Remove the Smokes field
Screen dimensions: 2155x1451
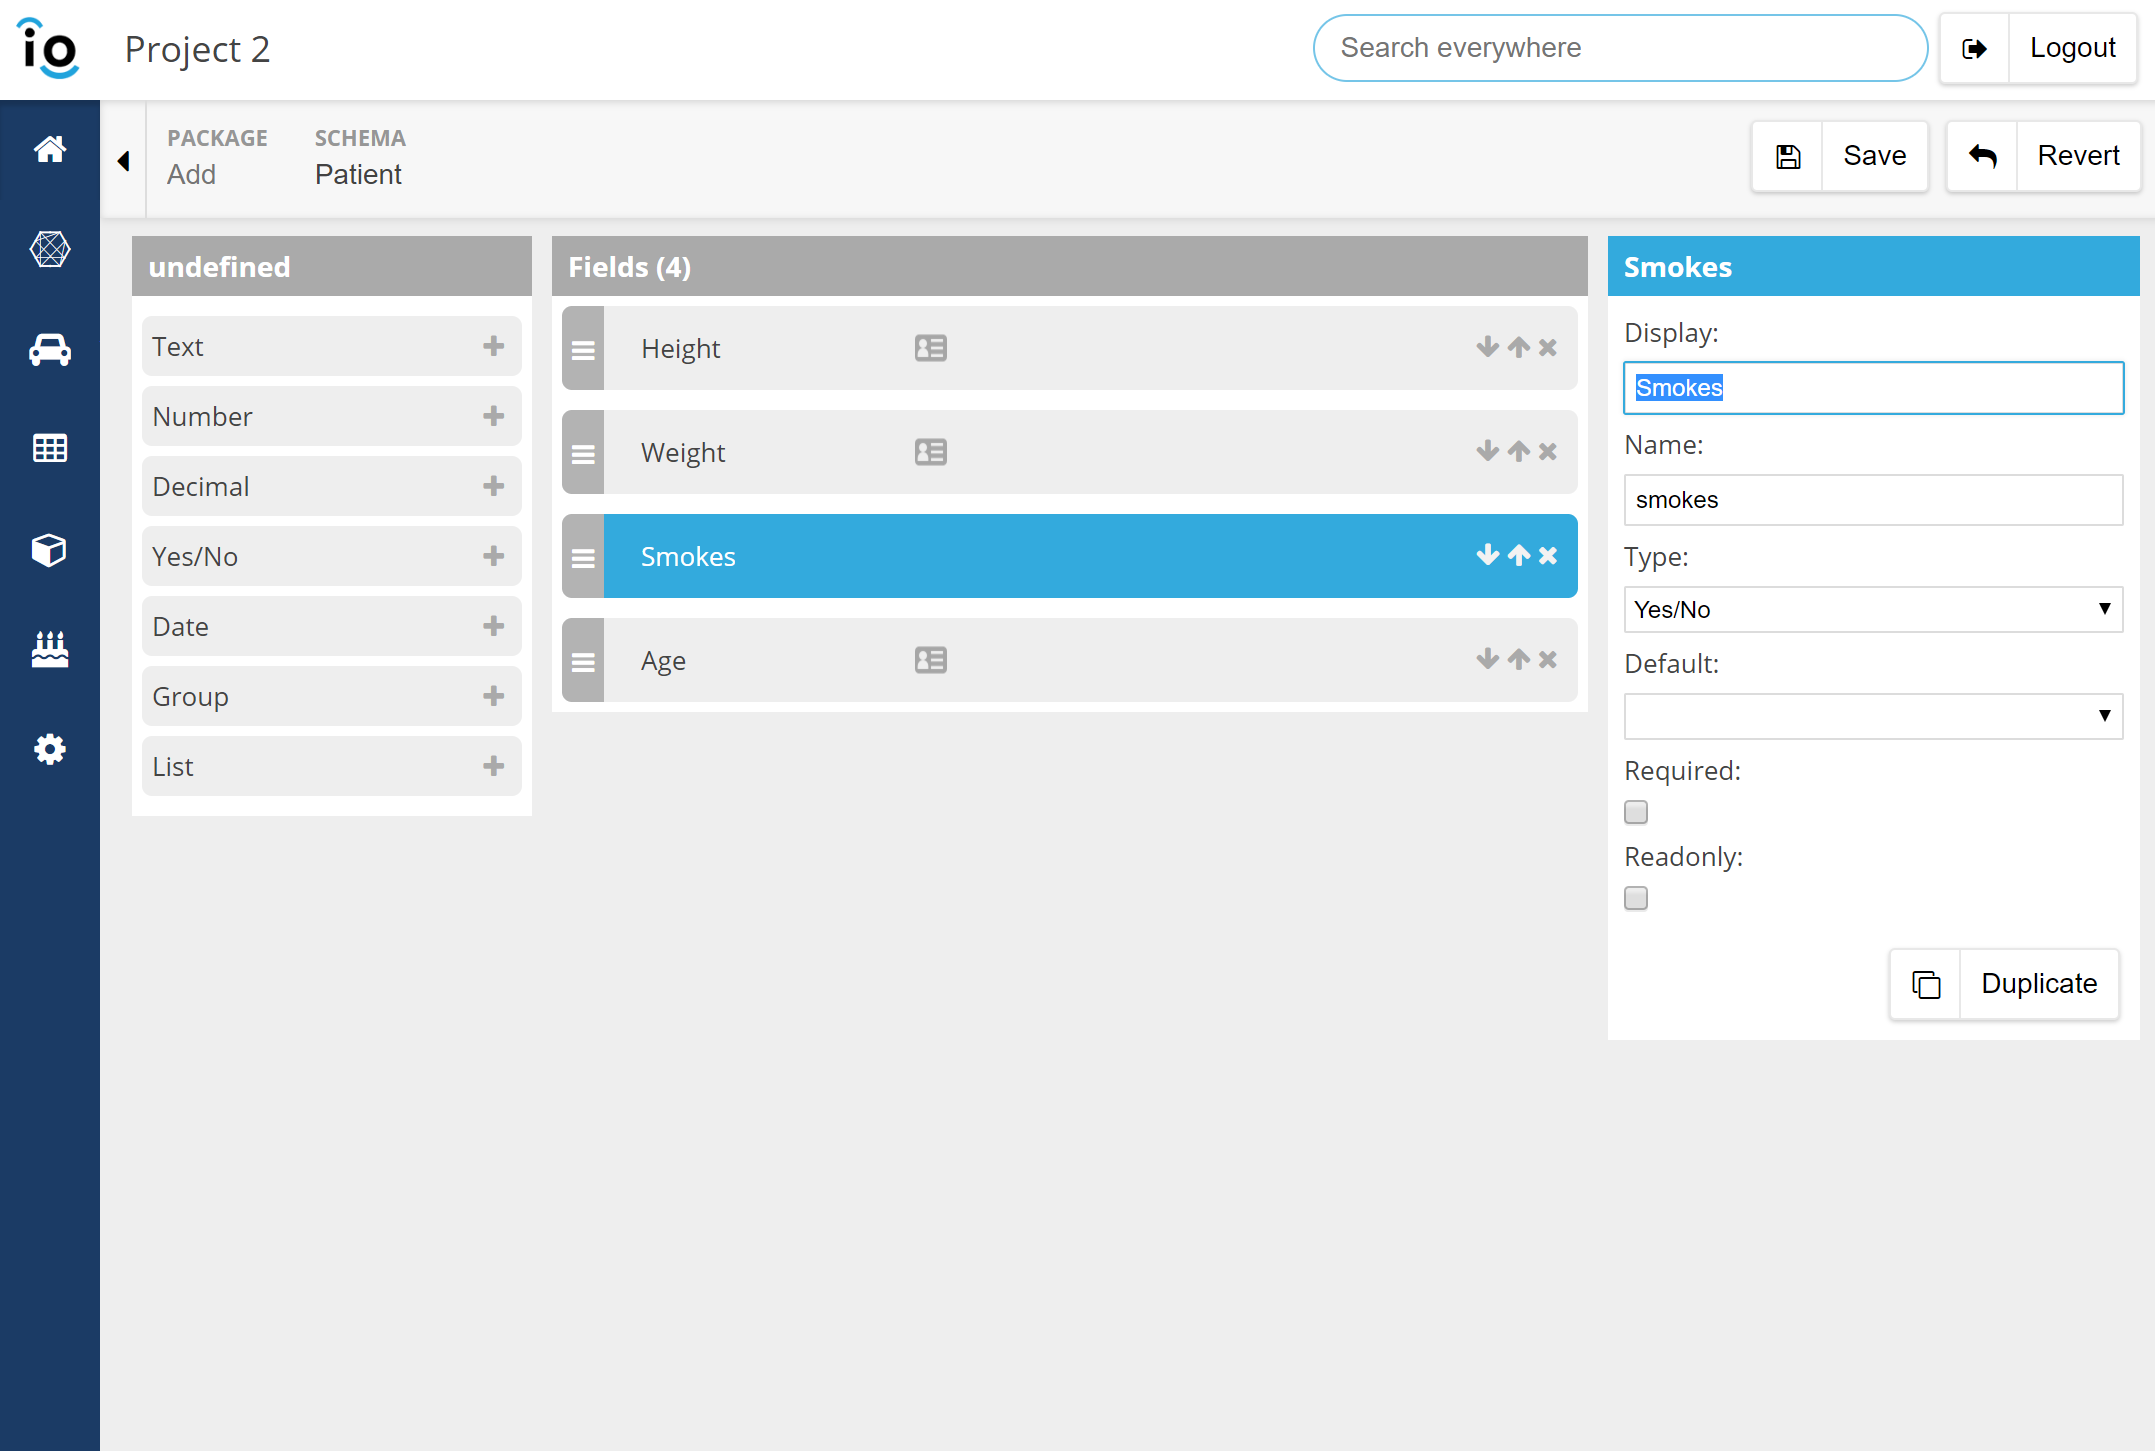[1548, 555]
